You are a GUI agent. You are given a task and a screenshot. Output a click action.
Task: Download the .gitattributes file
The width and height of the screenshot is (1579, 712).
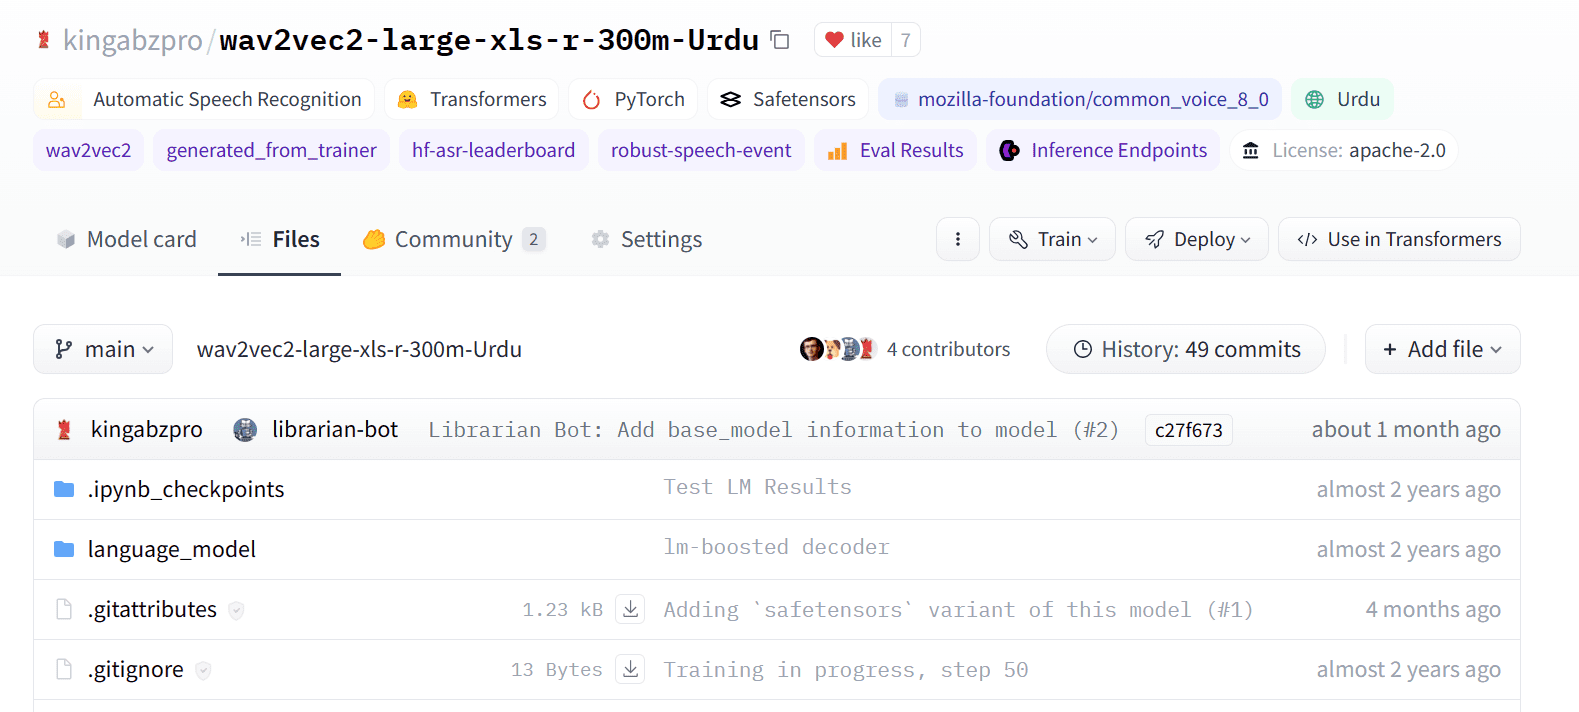pos(630,609)
